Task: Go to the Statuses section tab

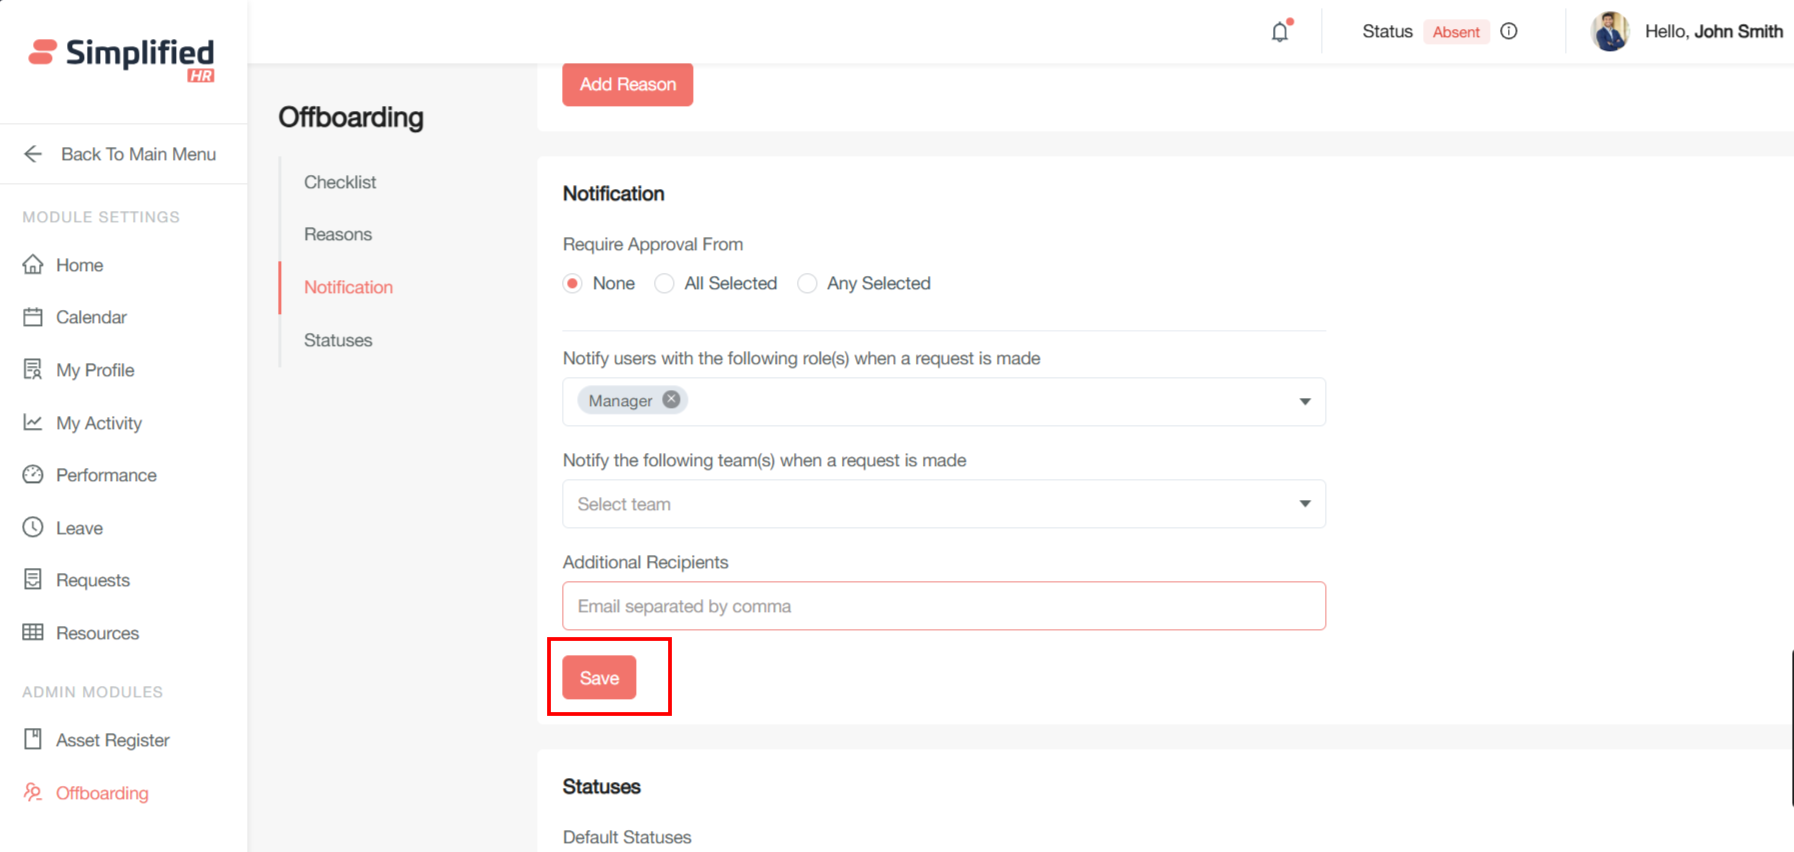Action: click(x=338, y=340)
